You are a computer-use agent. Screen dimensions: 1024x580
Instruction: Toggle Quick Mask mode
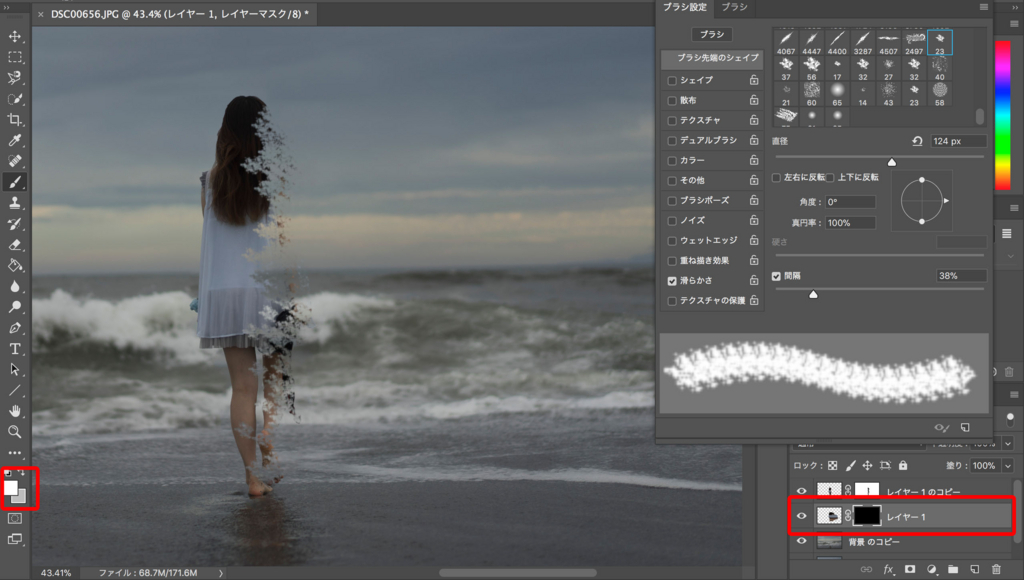tap(14, 519)
